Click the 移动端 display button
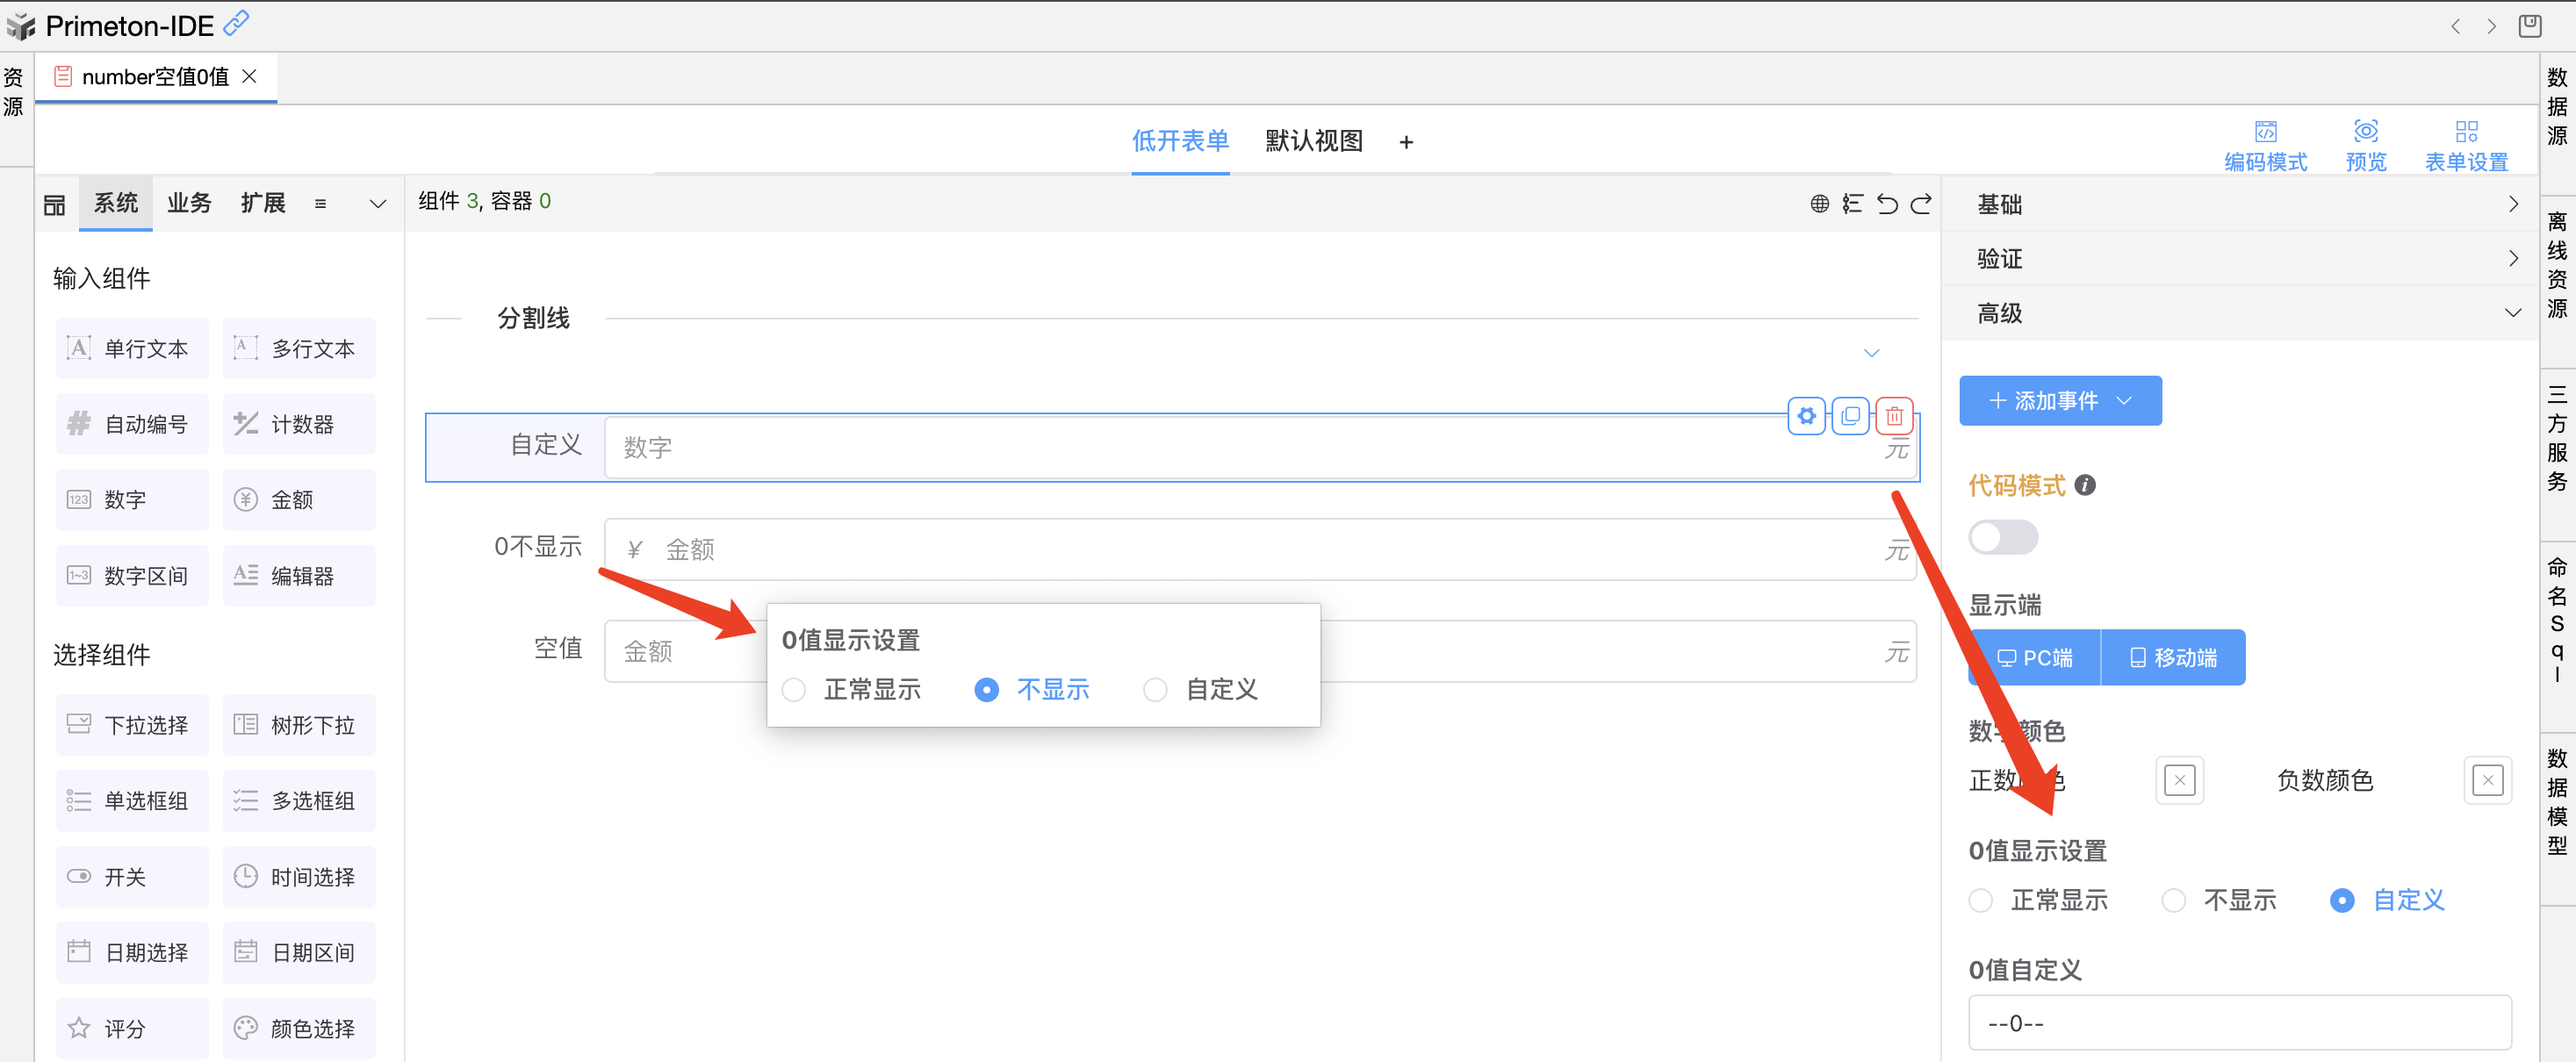The image size is (2576, 1062). (x=2173, y=658)
